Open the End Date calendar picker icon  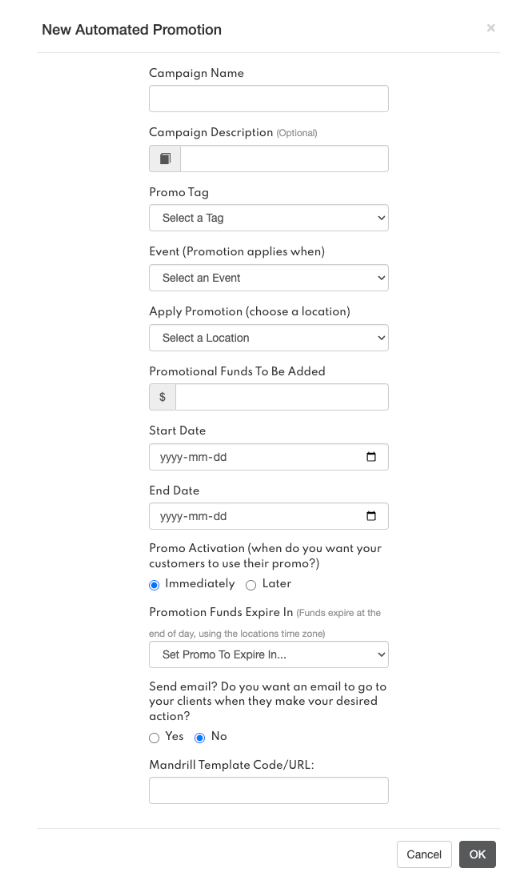pyautogui.click(x=371, y=516)
